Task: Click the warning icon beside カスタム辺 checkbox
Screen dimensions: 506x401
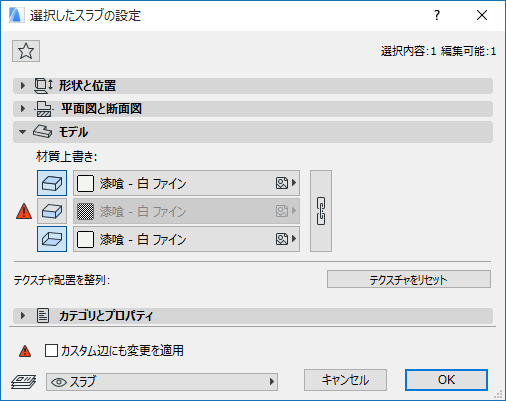Action: click(25, 351)
